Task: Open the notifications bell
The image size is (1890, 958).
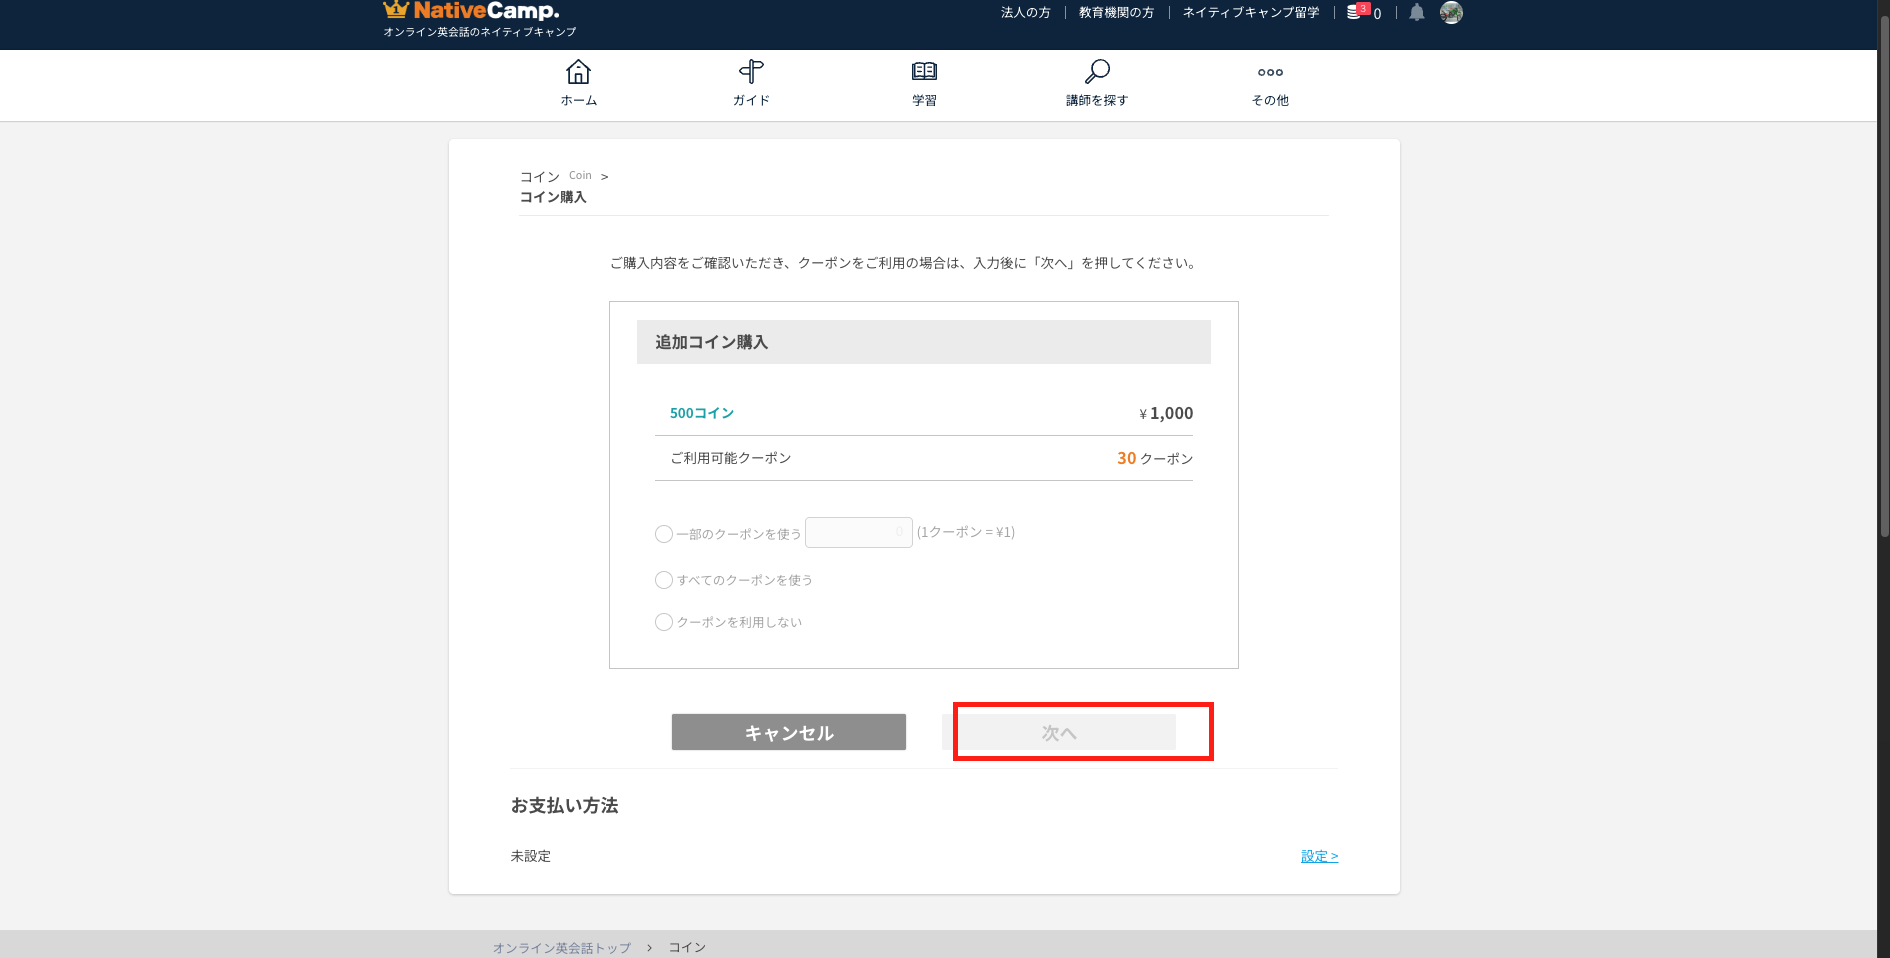Action: 1417,13
